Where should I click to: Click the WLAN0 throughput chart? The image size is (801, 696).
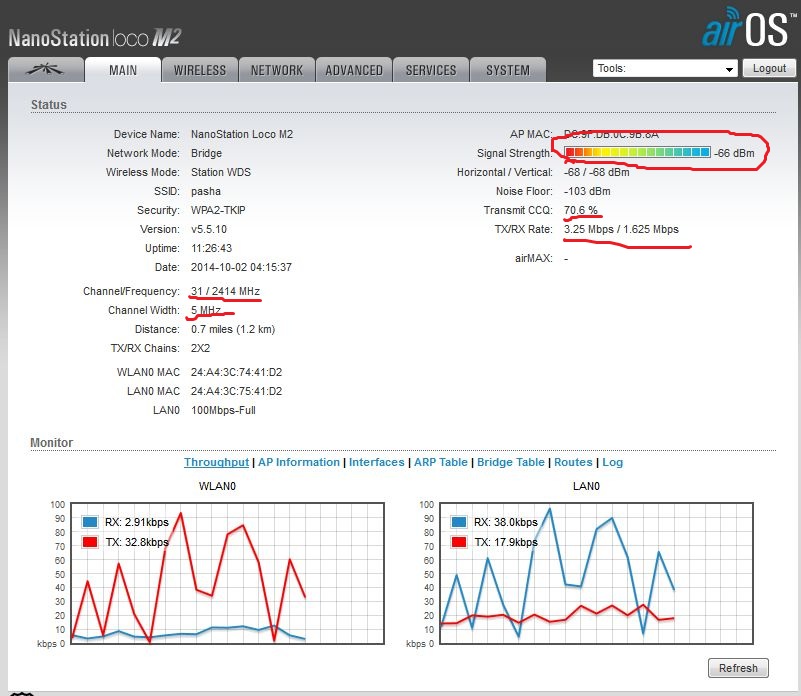click(x=227, y=573)
